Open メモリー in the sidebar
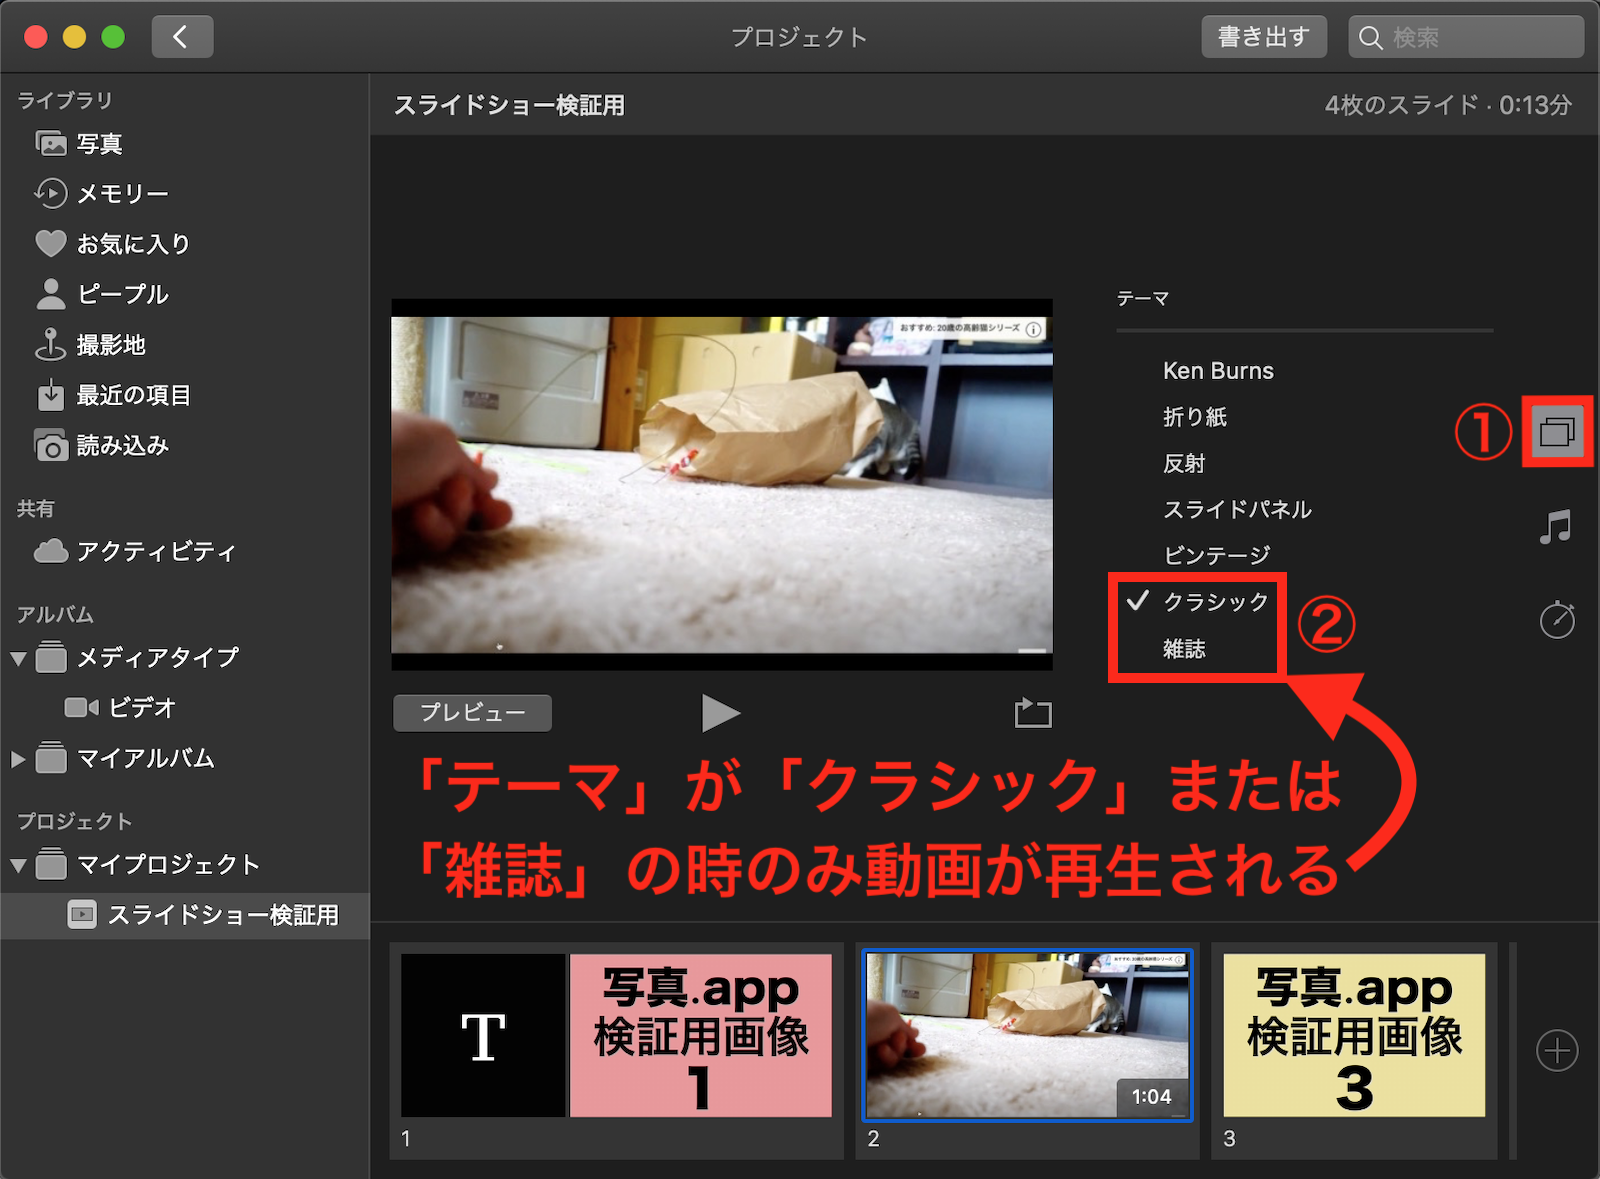Image resolution: width=1600 pixels, height=1179 pixels. pyautogui.click(x=101, y=193)
